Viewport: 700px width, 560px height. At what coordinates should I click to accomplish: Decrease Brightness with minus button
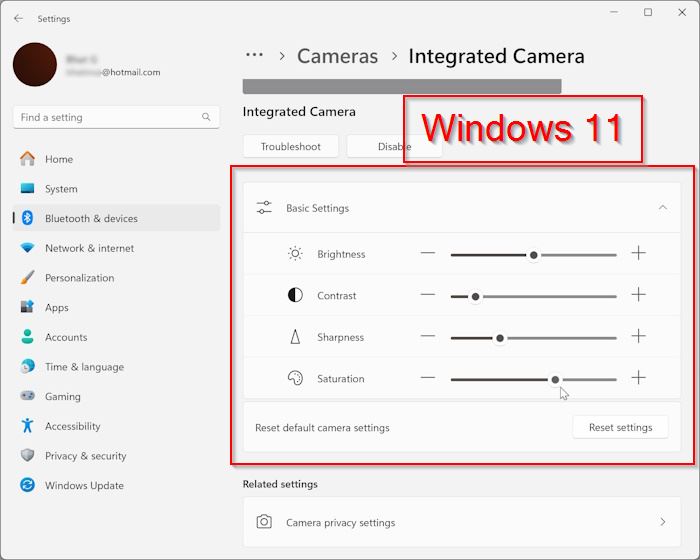tap(428, 253)
